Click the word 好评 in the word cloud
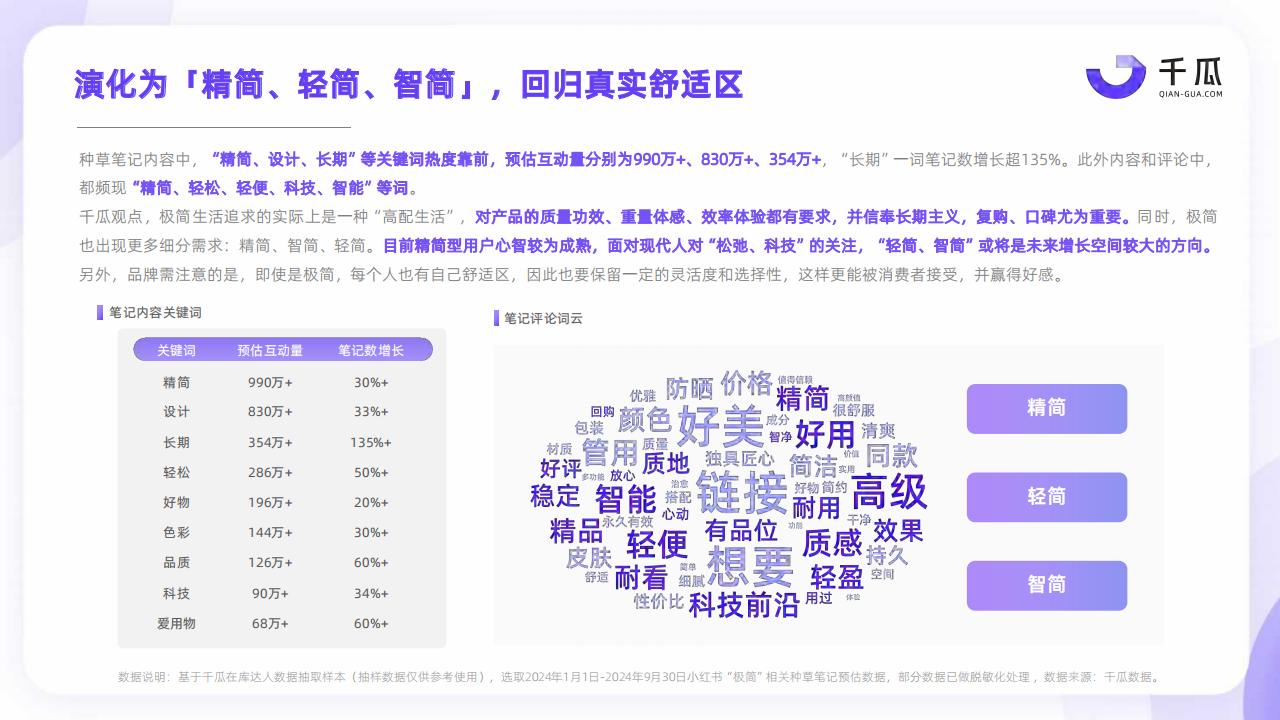Viewport: 1280px width, 720px height. click(x=560, y=467)
